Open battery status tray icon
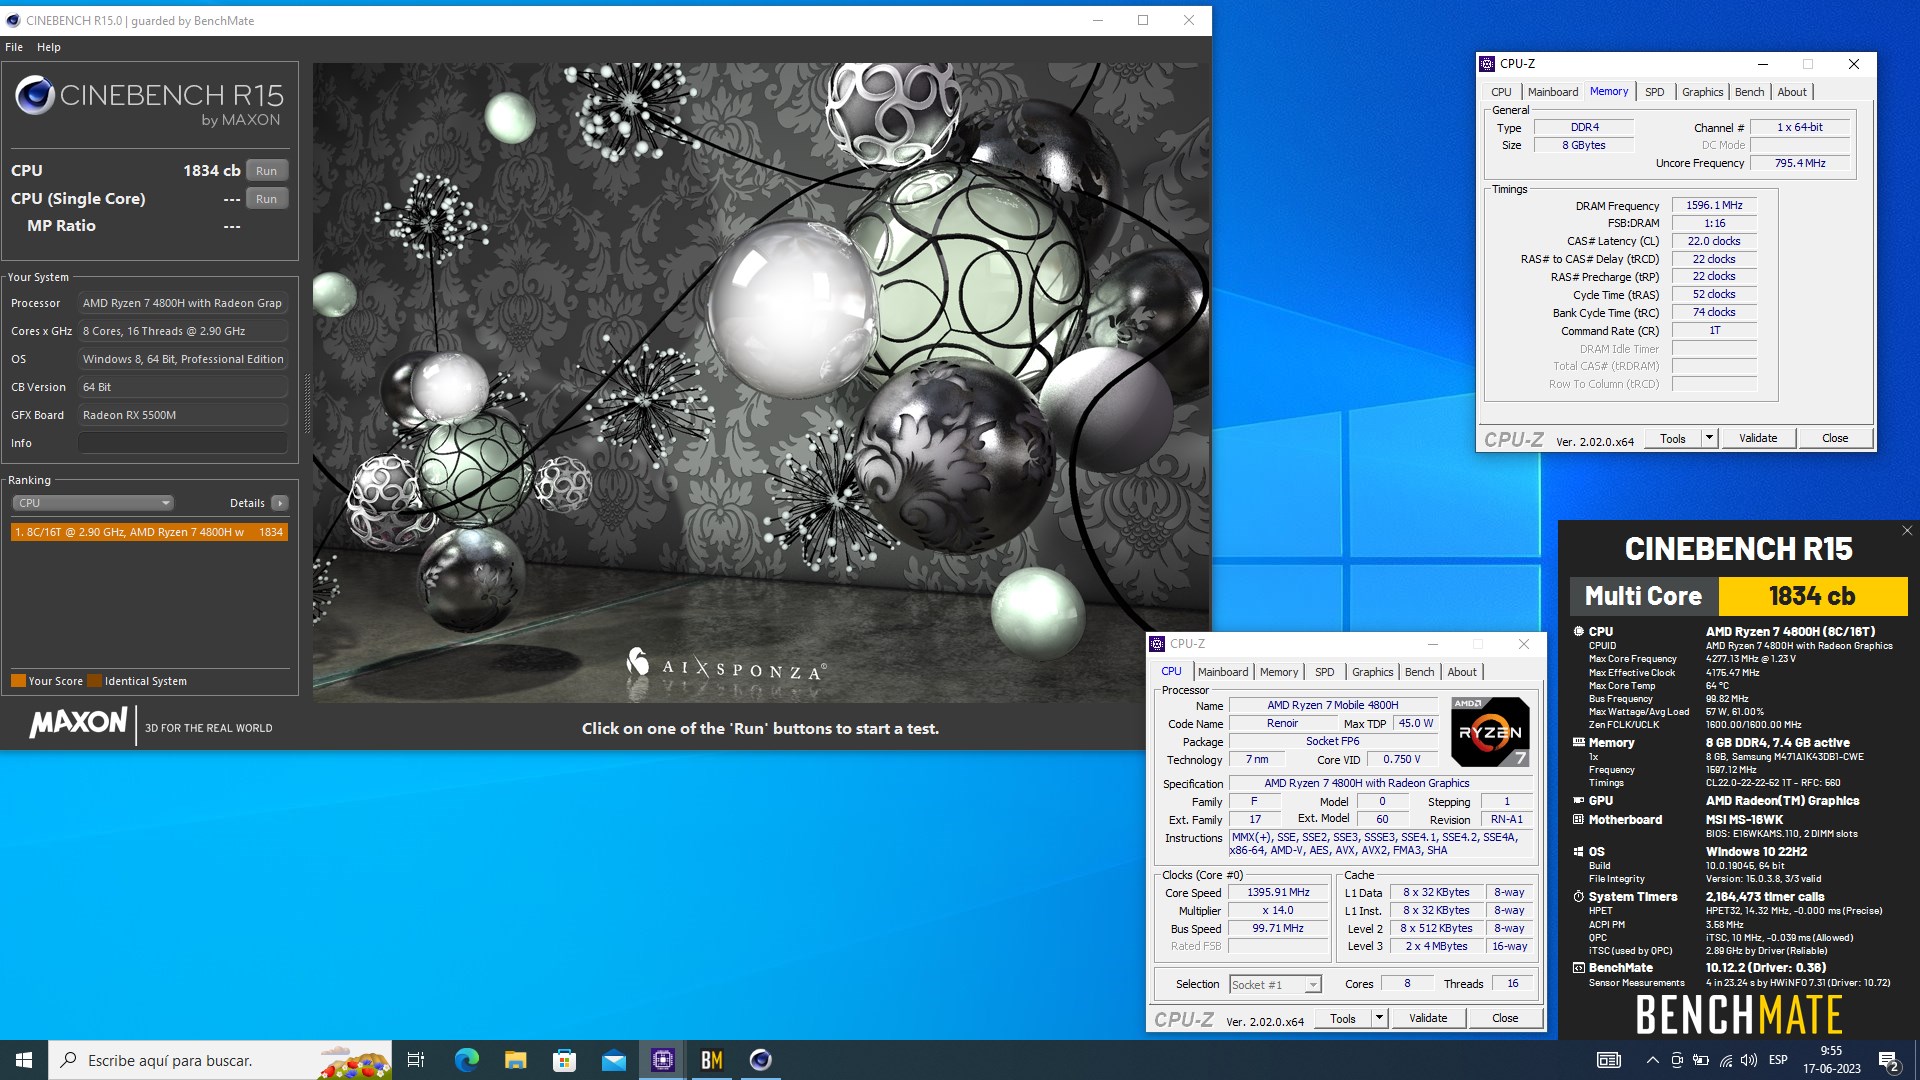1920x1080 pixels. [1701, 1060]
